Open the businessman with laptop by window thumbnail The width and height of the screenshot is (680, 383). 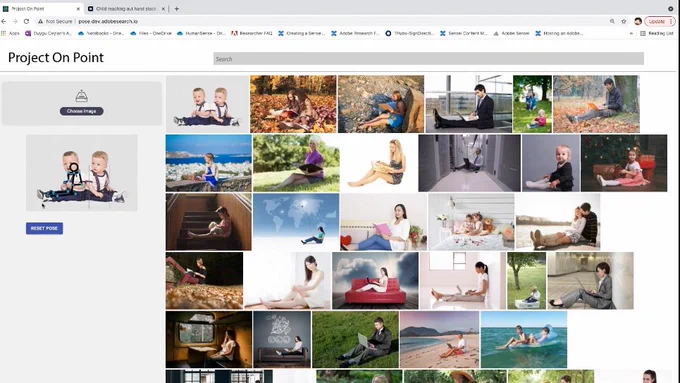[468, 104]
